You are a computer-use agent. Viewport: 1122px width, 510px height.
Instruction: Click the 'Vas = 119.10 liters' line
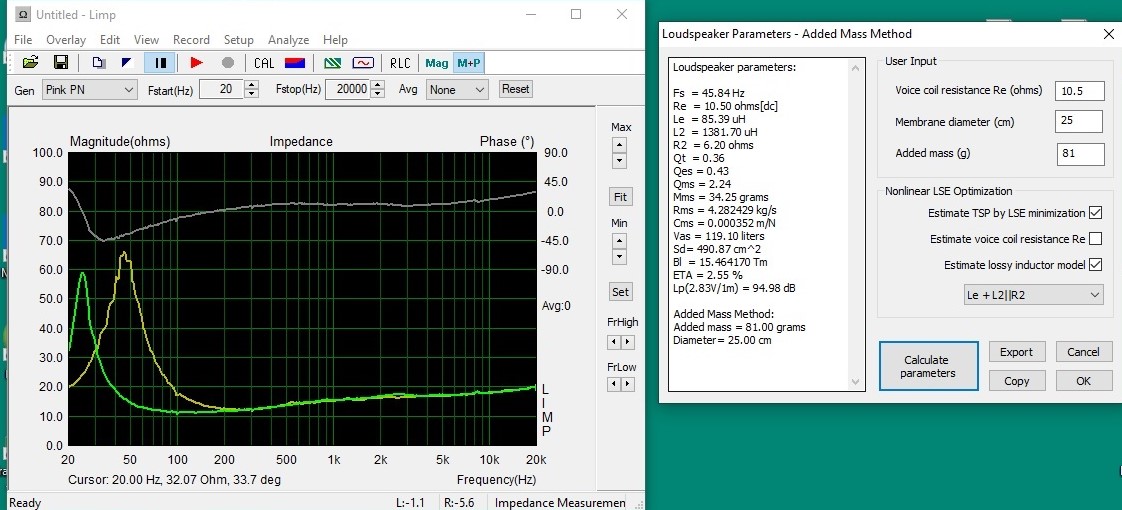pos(718,236)
